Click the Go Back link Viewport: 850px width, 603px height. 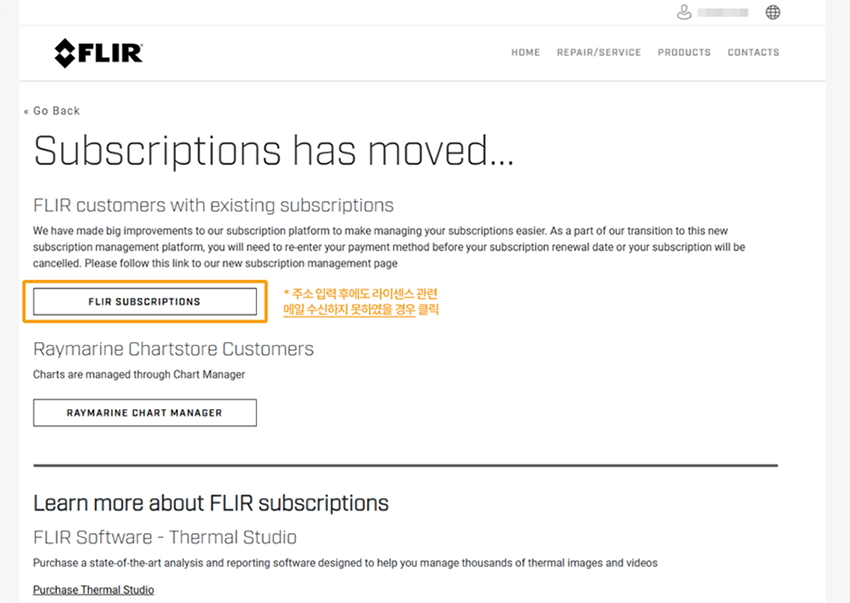(52, 111)
